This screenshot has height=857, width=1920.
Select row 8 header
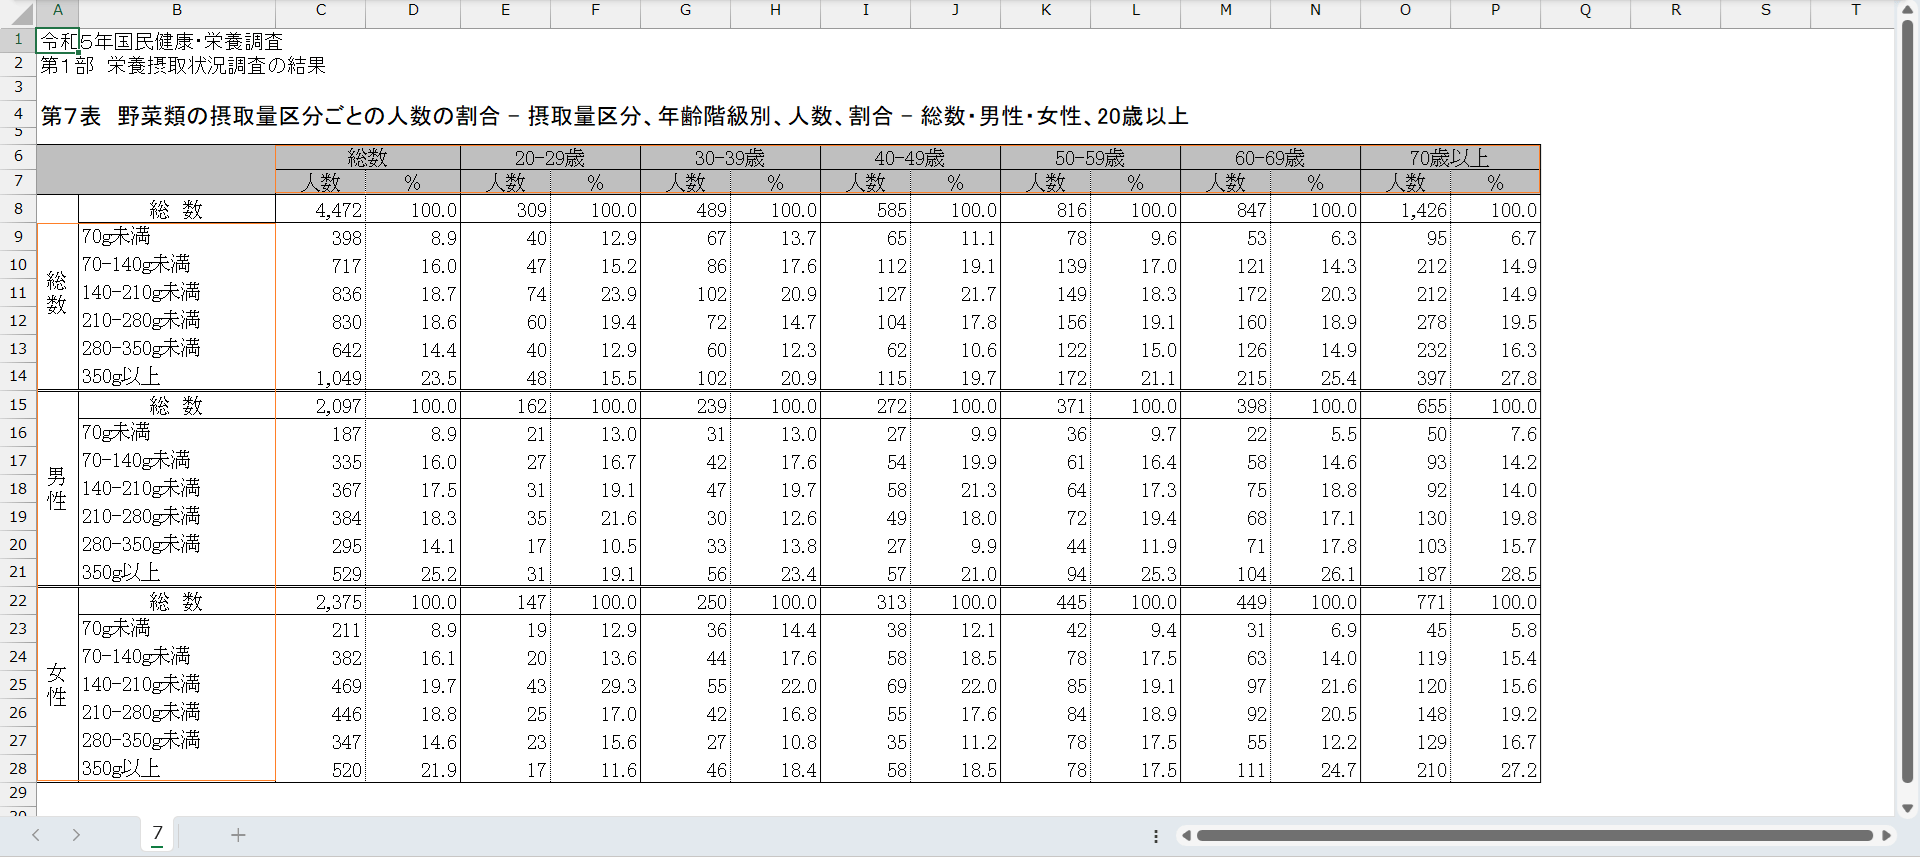pyautogui.click(x=18, y=209)
